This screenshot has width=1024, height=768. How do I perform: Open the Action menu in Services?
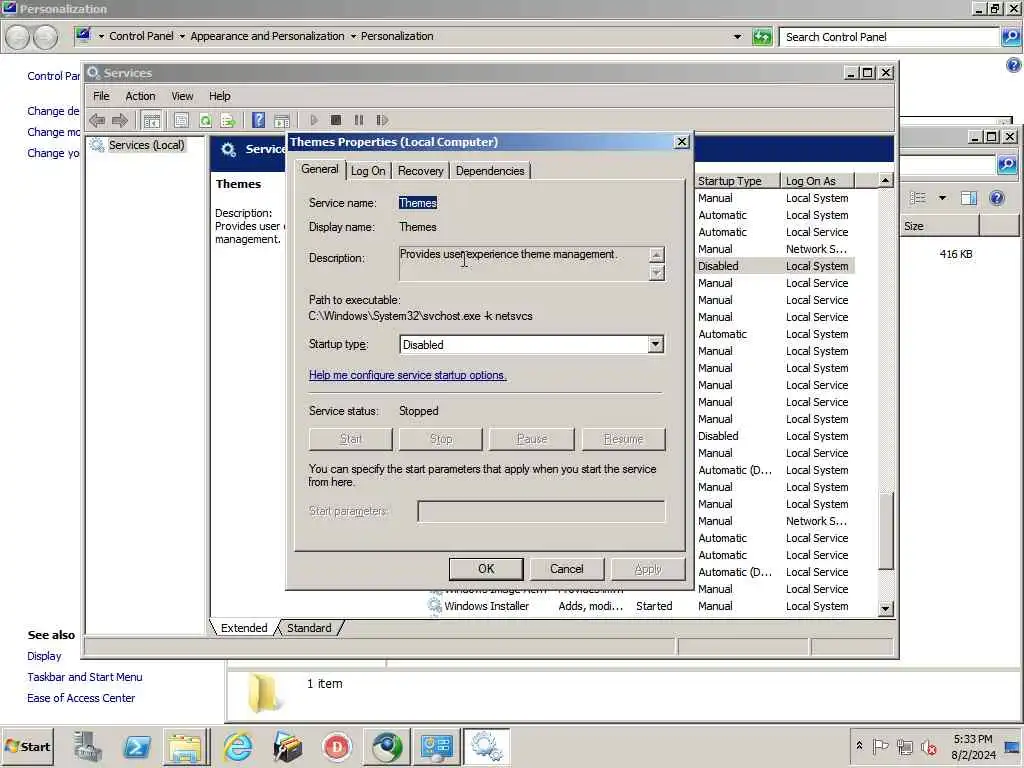coord(140,96)
